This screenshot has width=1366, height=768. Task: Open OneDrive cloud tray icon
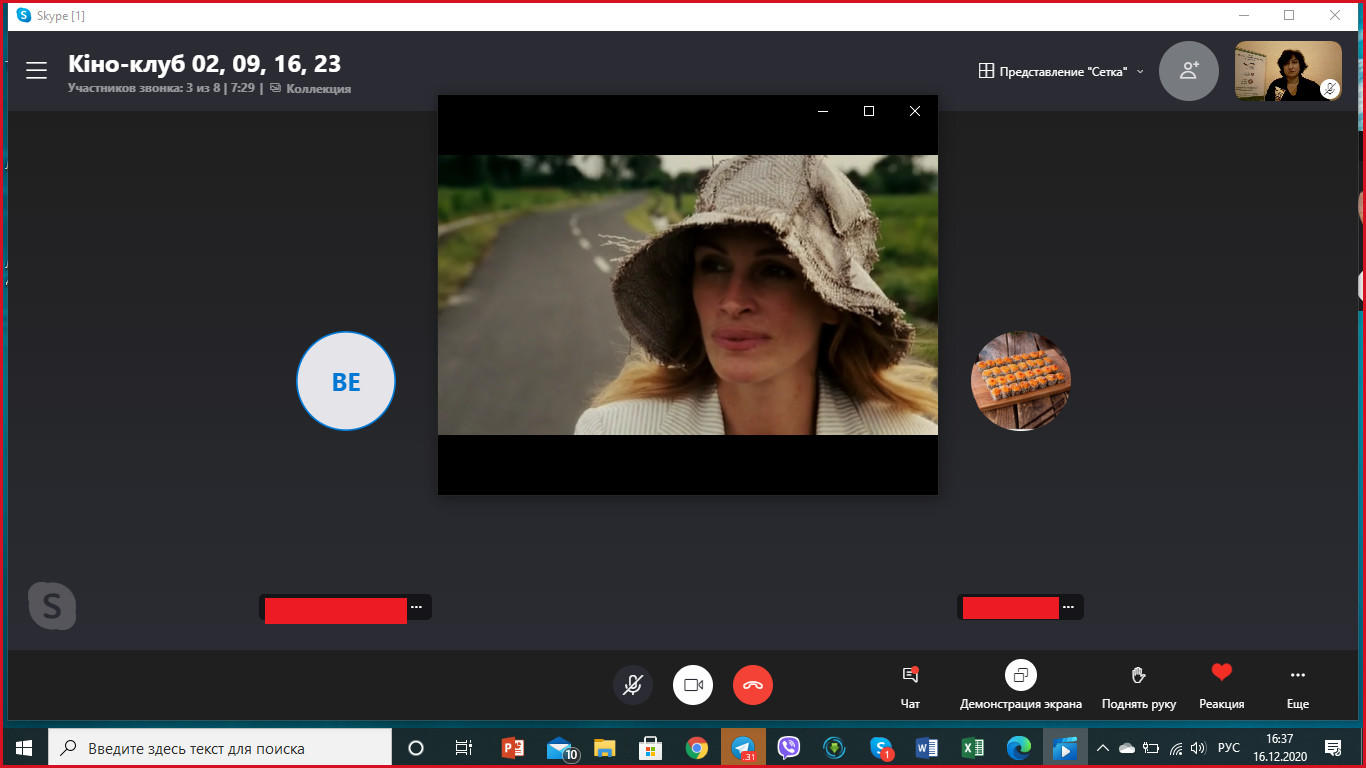coord(1127,747)
